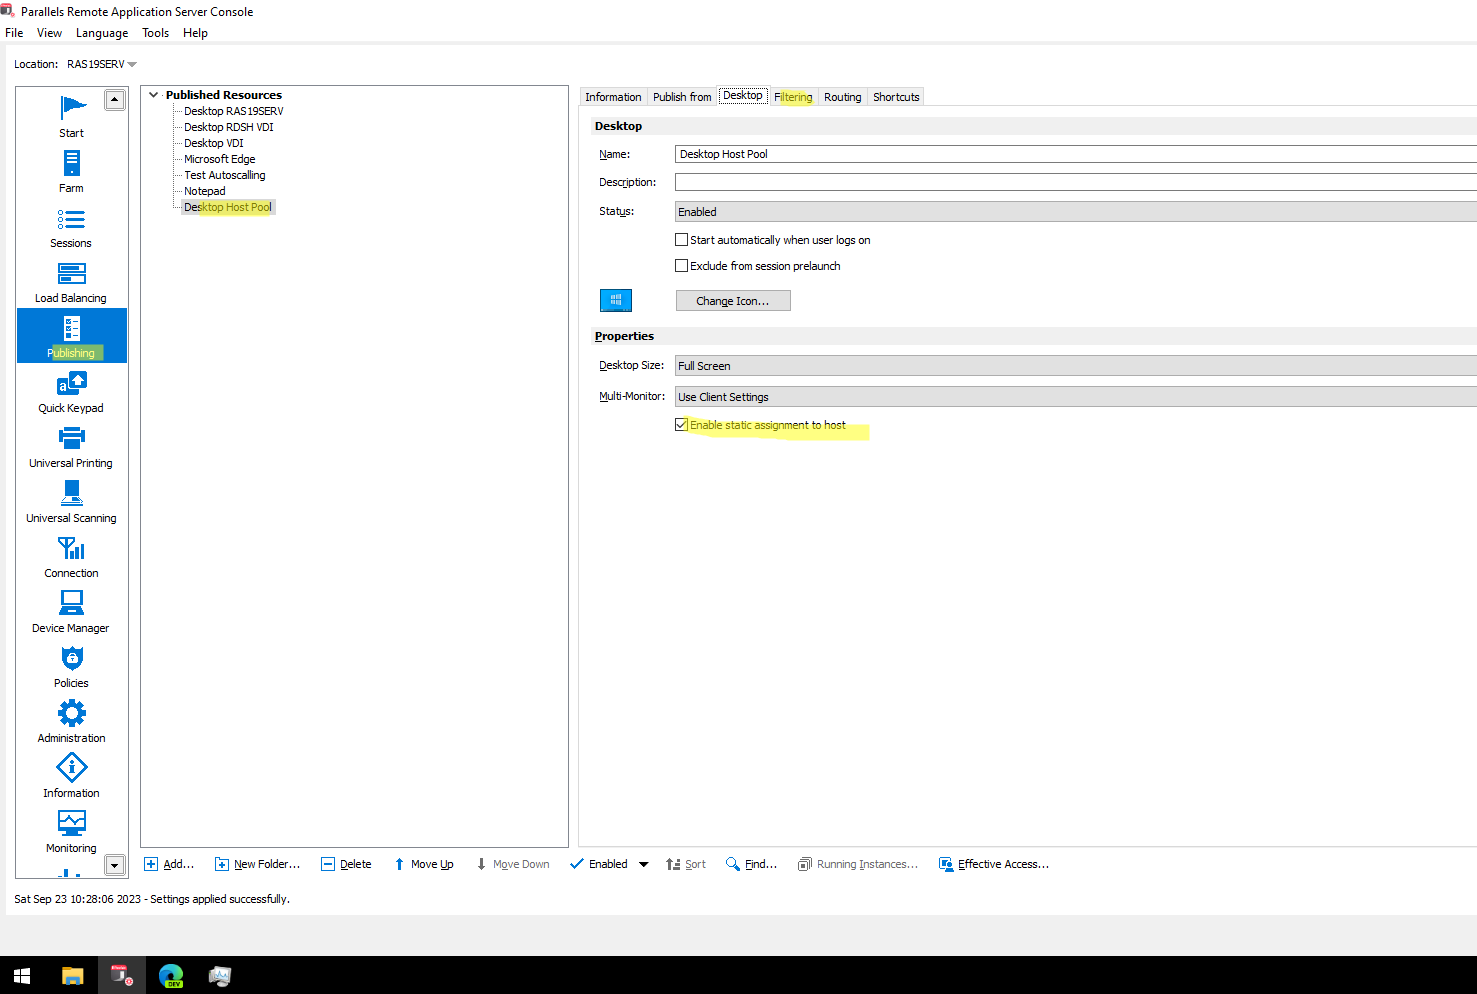
Task: Click the Name input field
Action: coord(1076,154)
